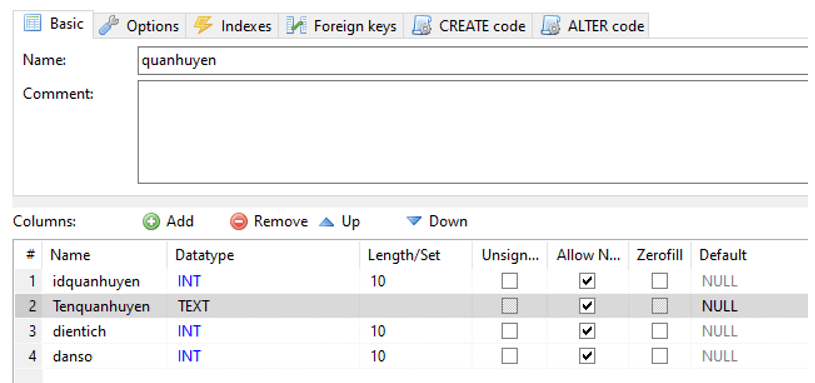Click inside the Comment text area
Image resolution: width=815 pixels, height=383 pixels.
point(472,131)
